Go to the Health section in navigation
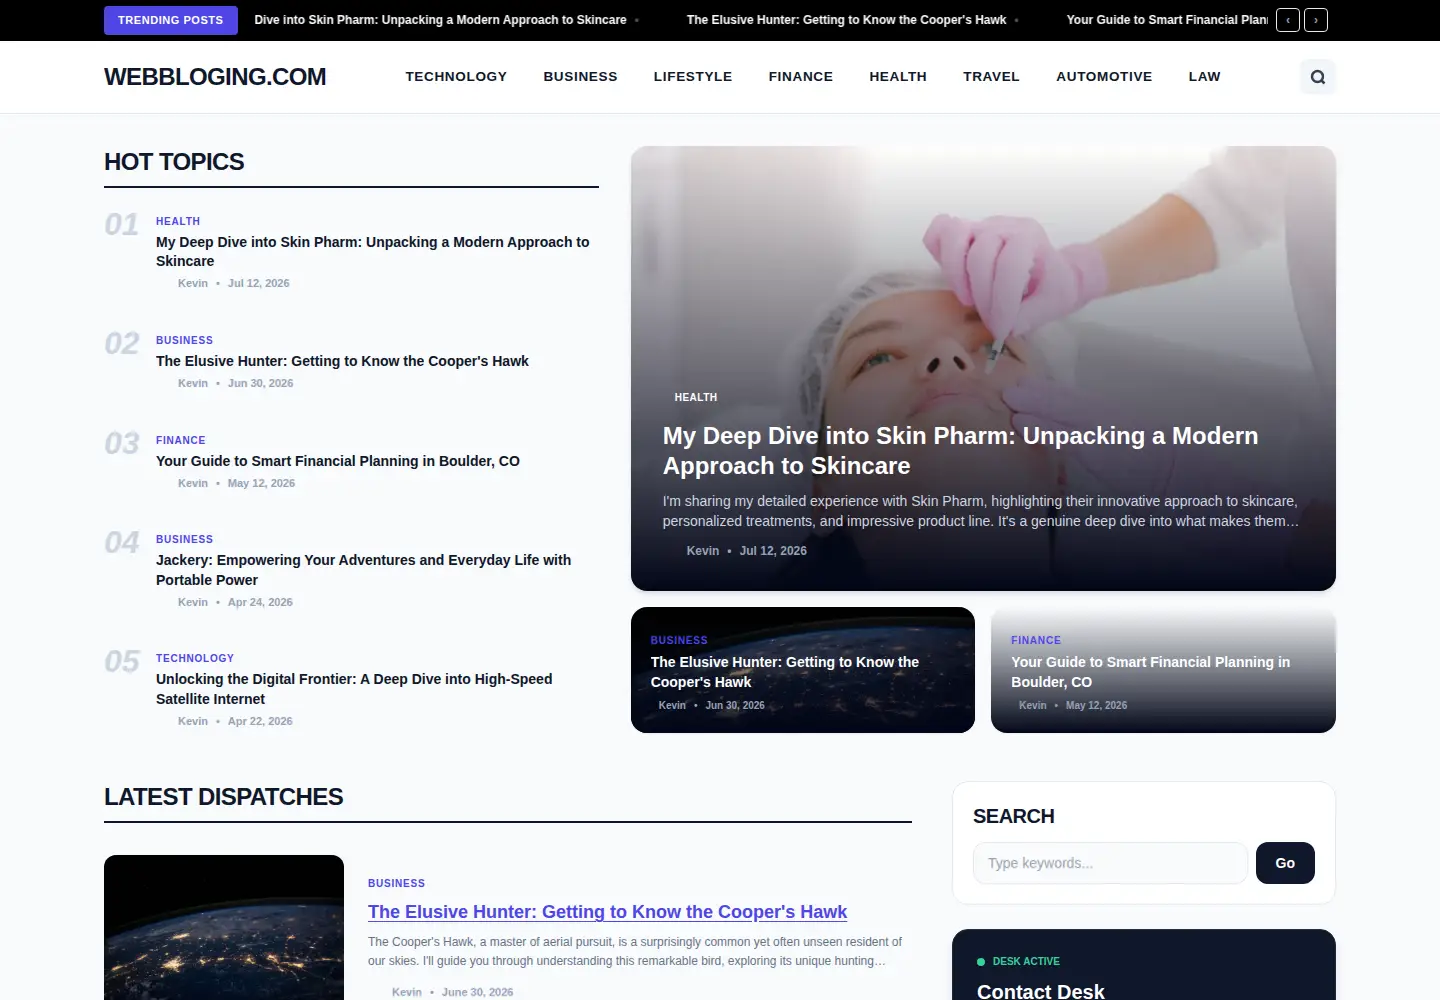Viewport: 1440px width, 1000px height. 898,77
